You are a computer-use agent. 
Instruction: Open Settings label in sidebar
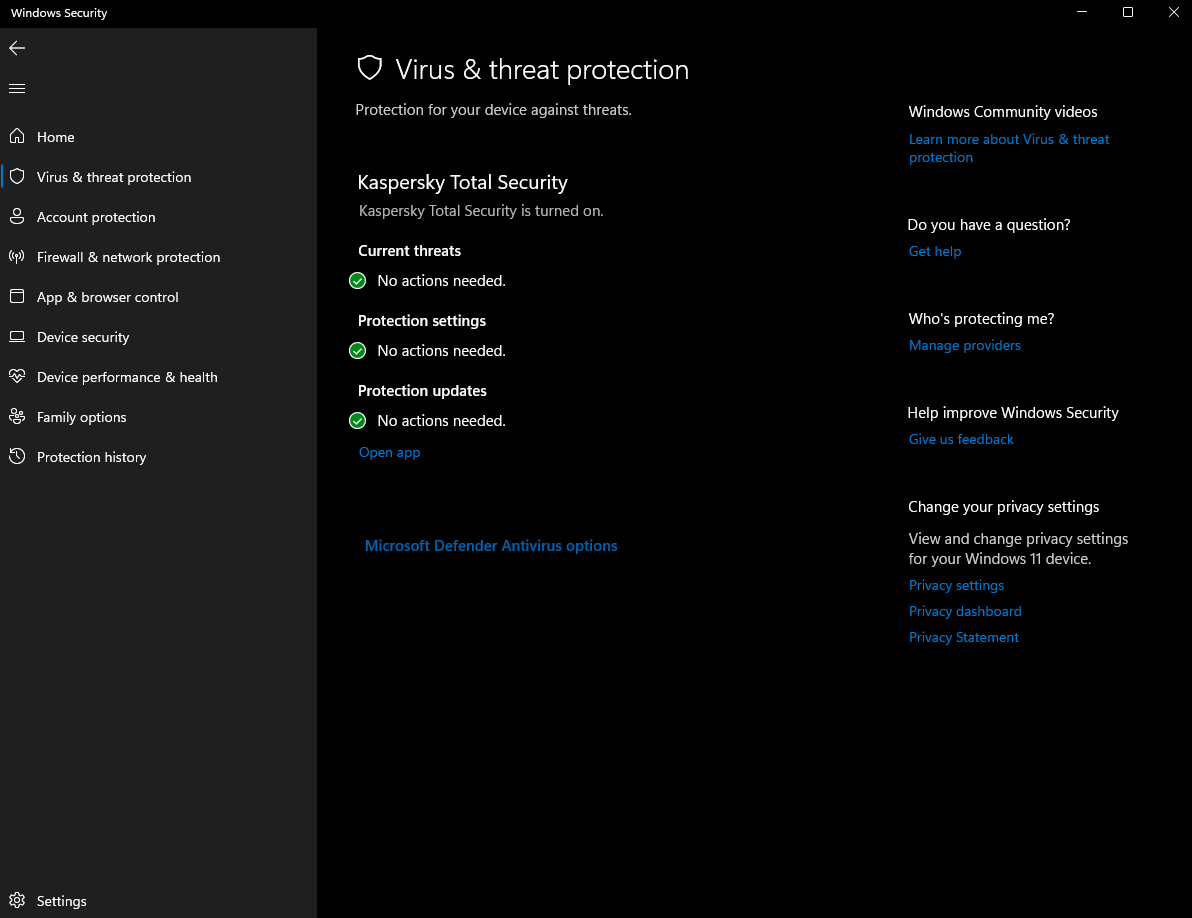click(x=62, y=901)
